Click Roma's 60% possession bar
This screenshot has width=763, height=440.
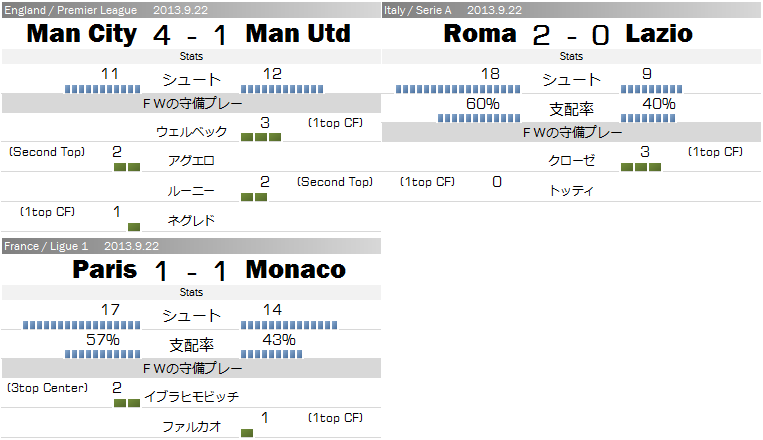479,118
